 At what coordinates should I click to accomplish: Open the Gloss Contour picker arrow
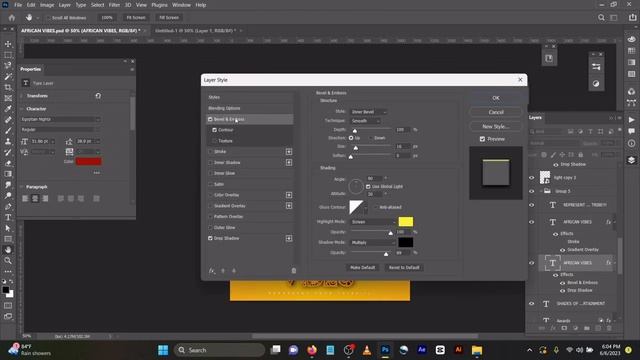pos(366,208)
